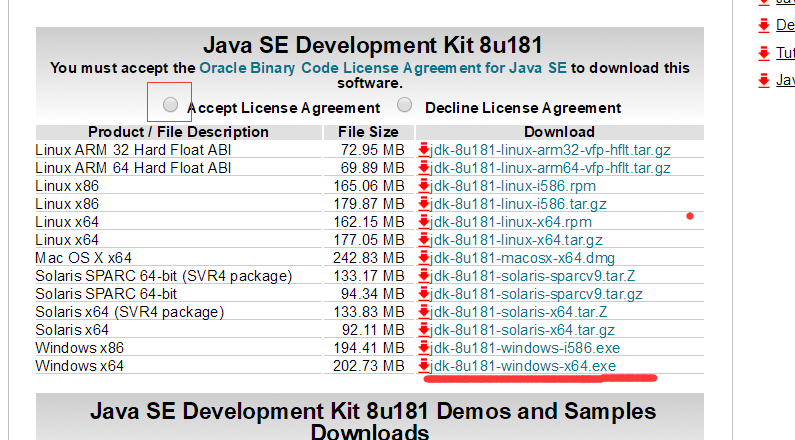Download jdk-8u181-linux-i586.rpm file

[x=513, y=186]
